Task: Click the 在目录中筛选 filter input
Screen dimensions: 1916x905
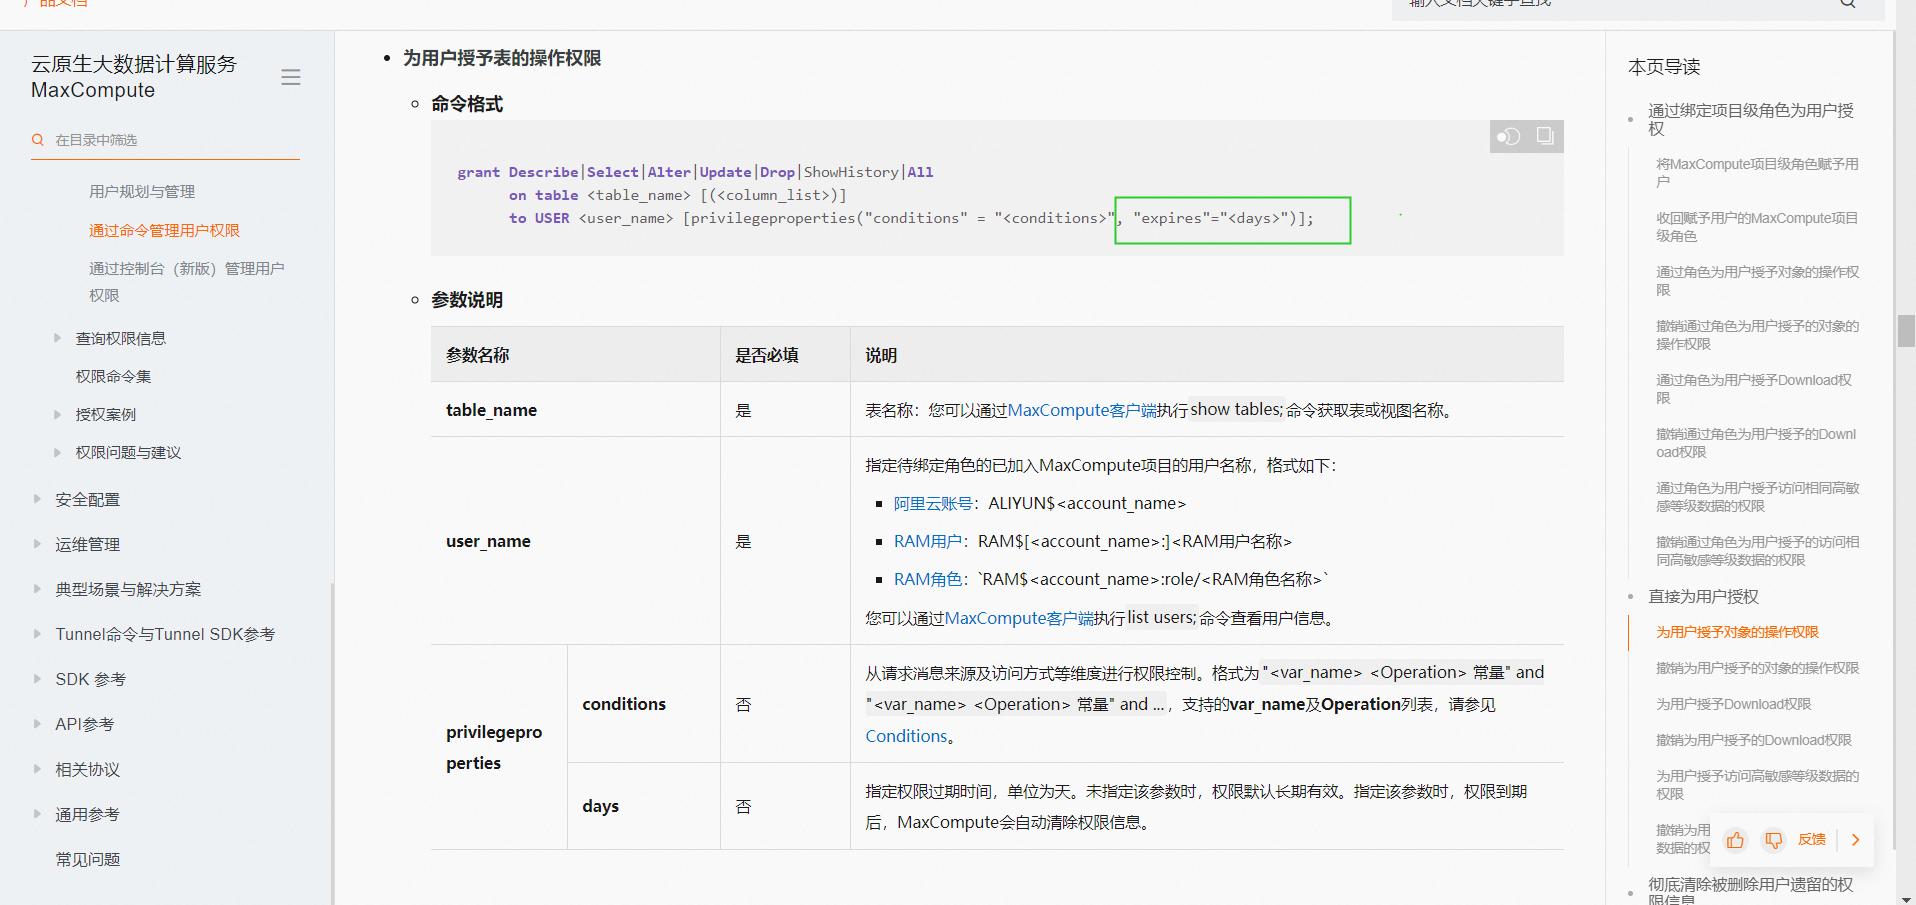Action: click(170, 140)
